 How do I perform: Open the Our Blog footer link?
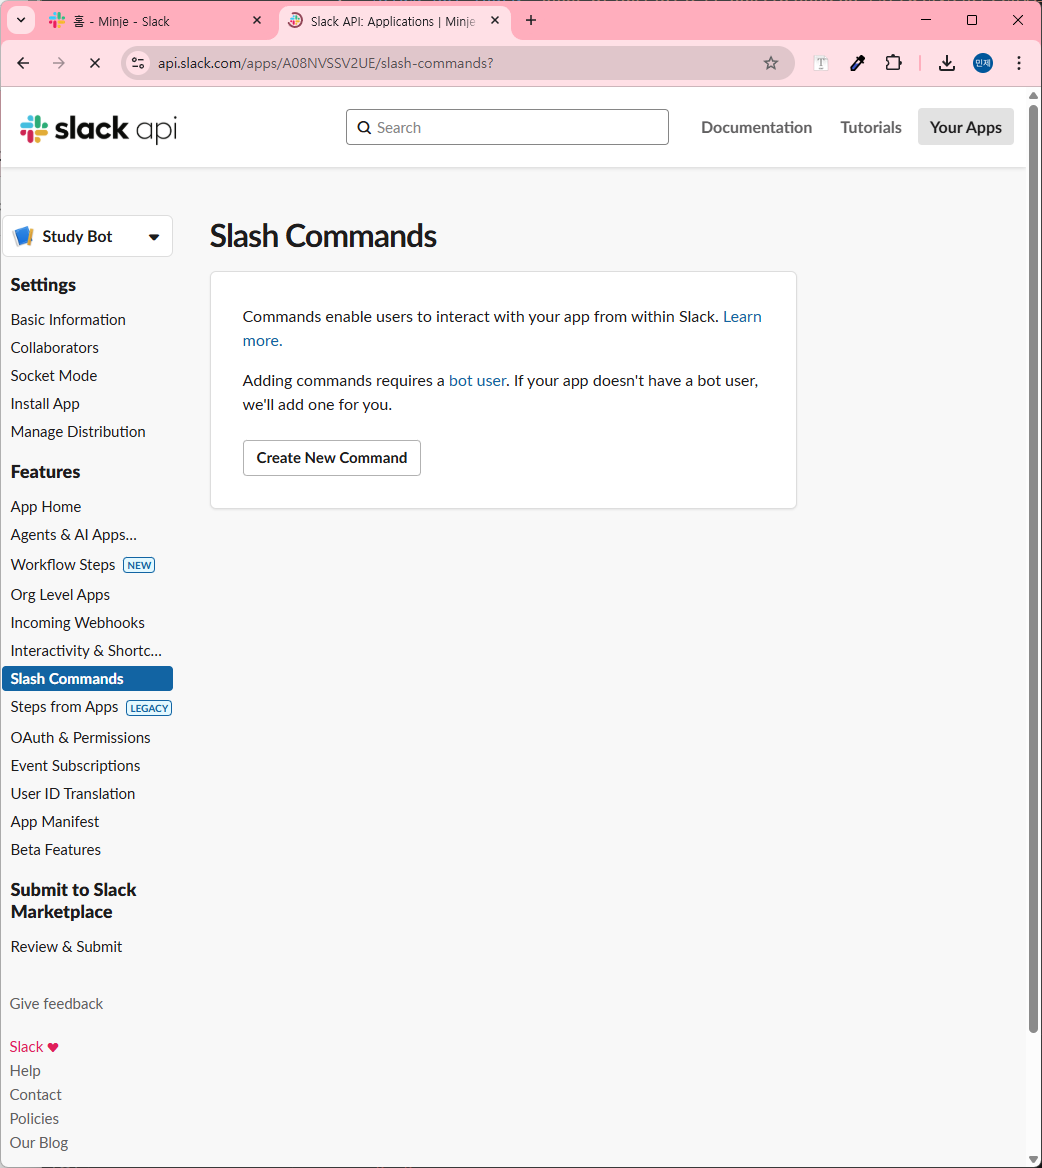tap(39, 1143)
